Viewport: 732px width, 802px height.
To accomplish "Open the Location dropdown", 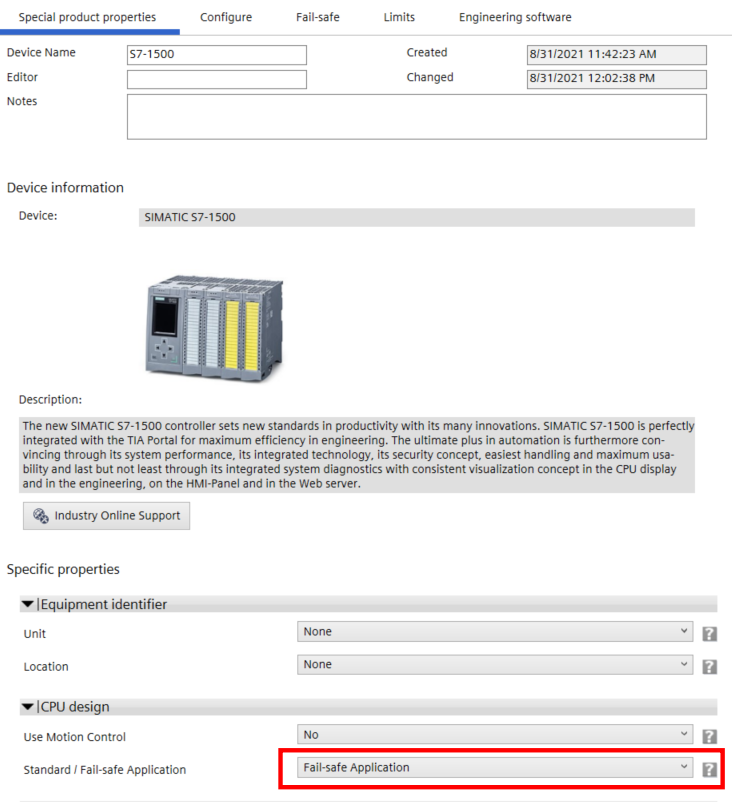I will [495, 664].
